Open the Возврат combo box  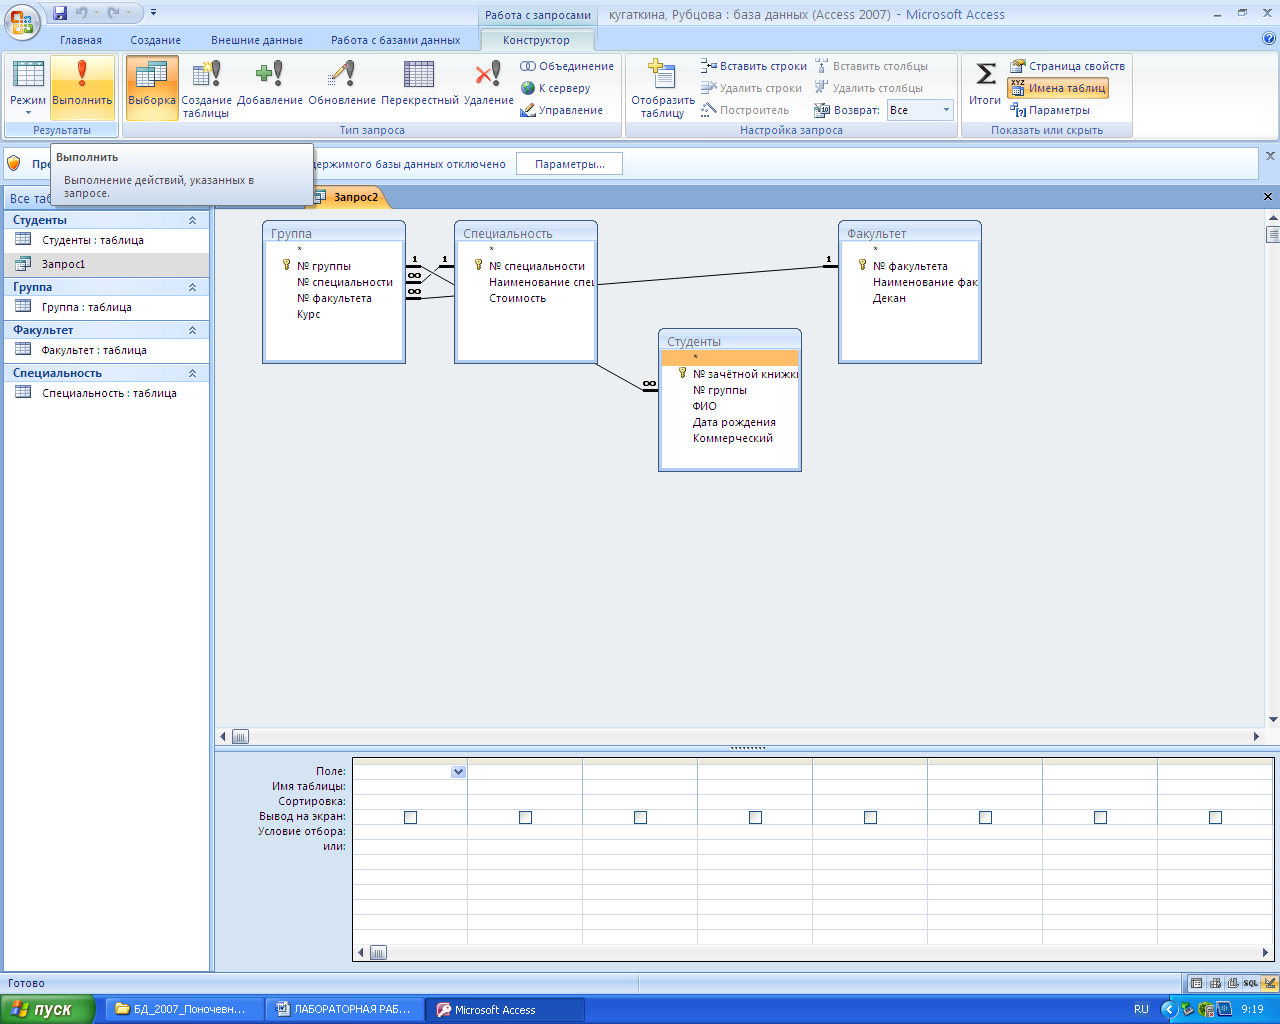(x=920, y=110)
